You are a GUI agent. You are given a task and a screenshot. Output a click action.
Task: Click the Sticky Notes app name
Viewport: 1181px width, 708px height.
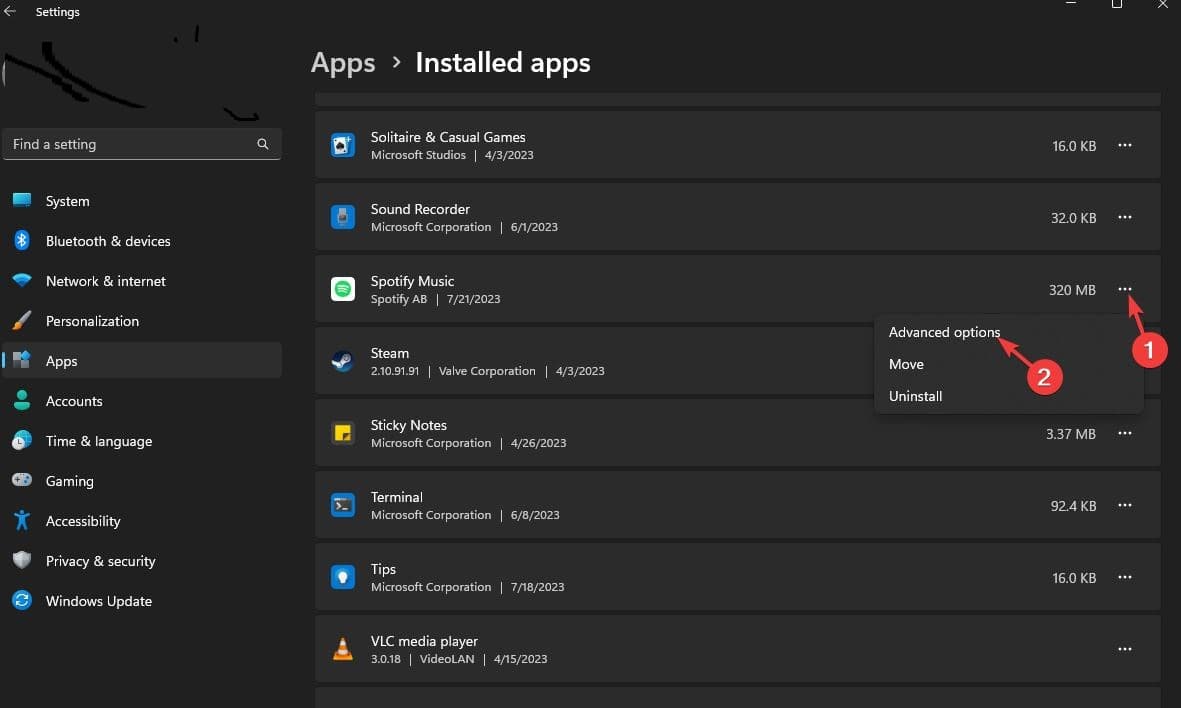[408, 425]
